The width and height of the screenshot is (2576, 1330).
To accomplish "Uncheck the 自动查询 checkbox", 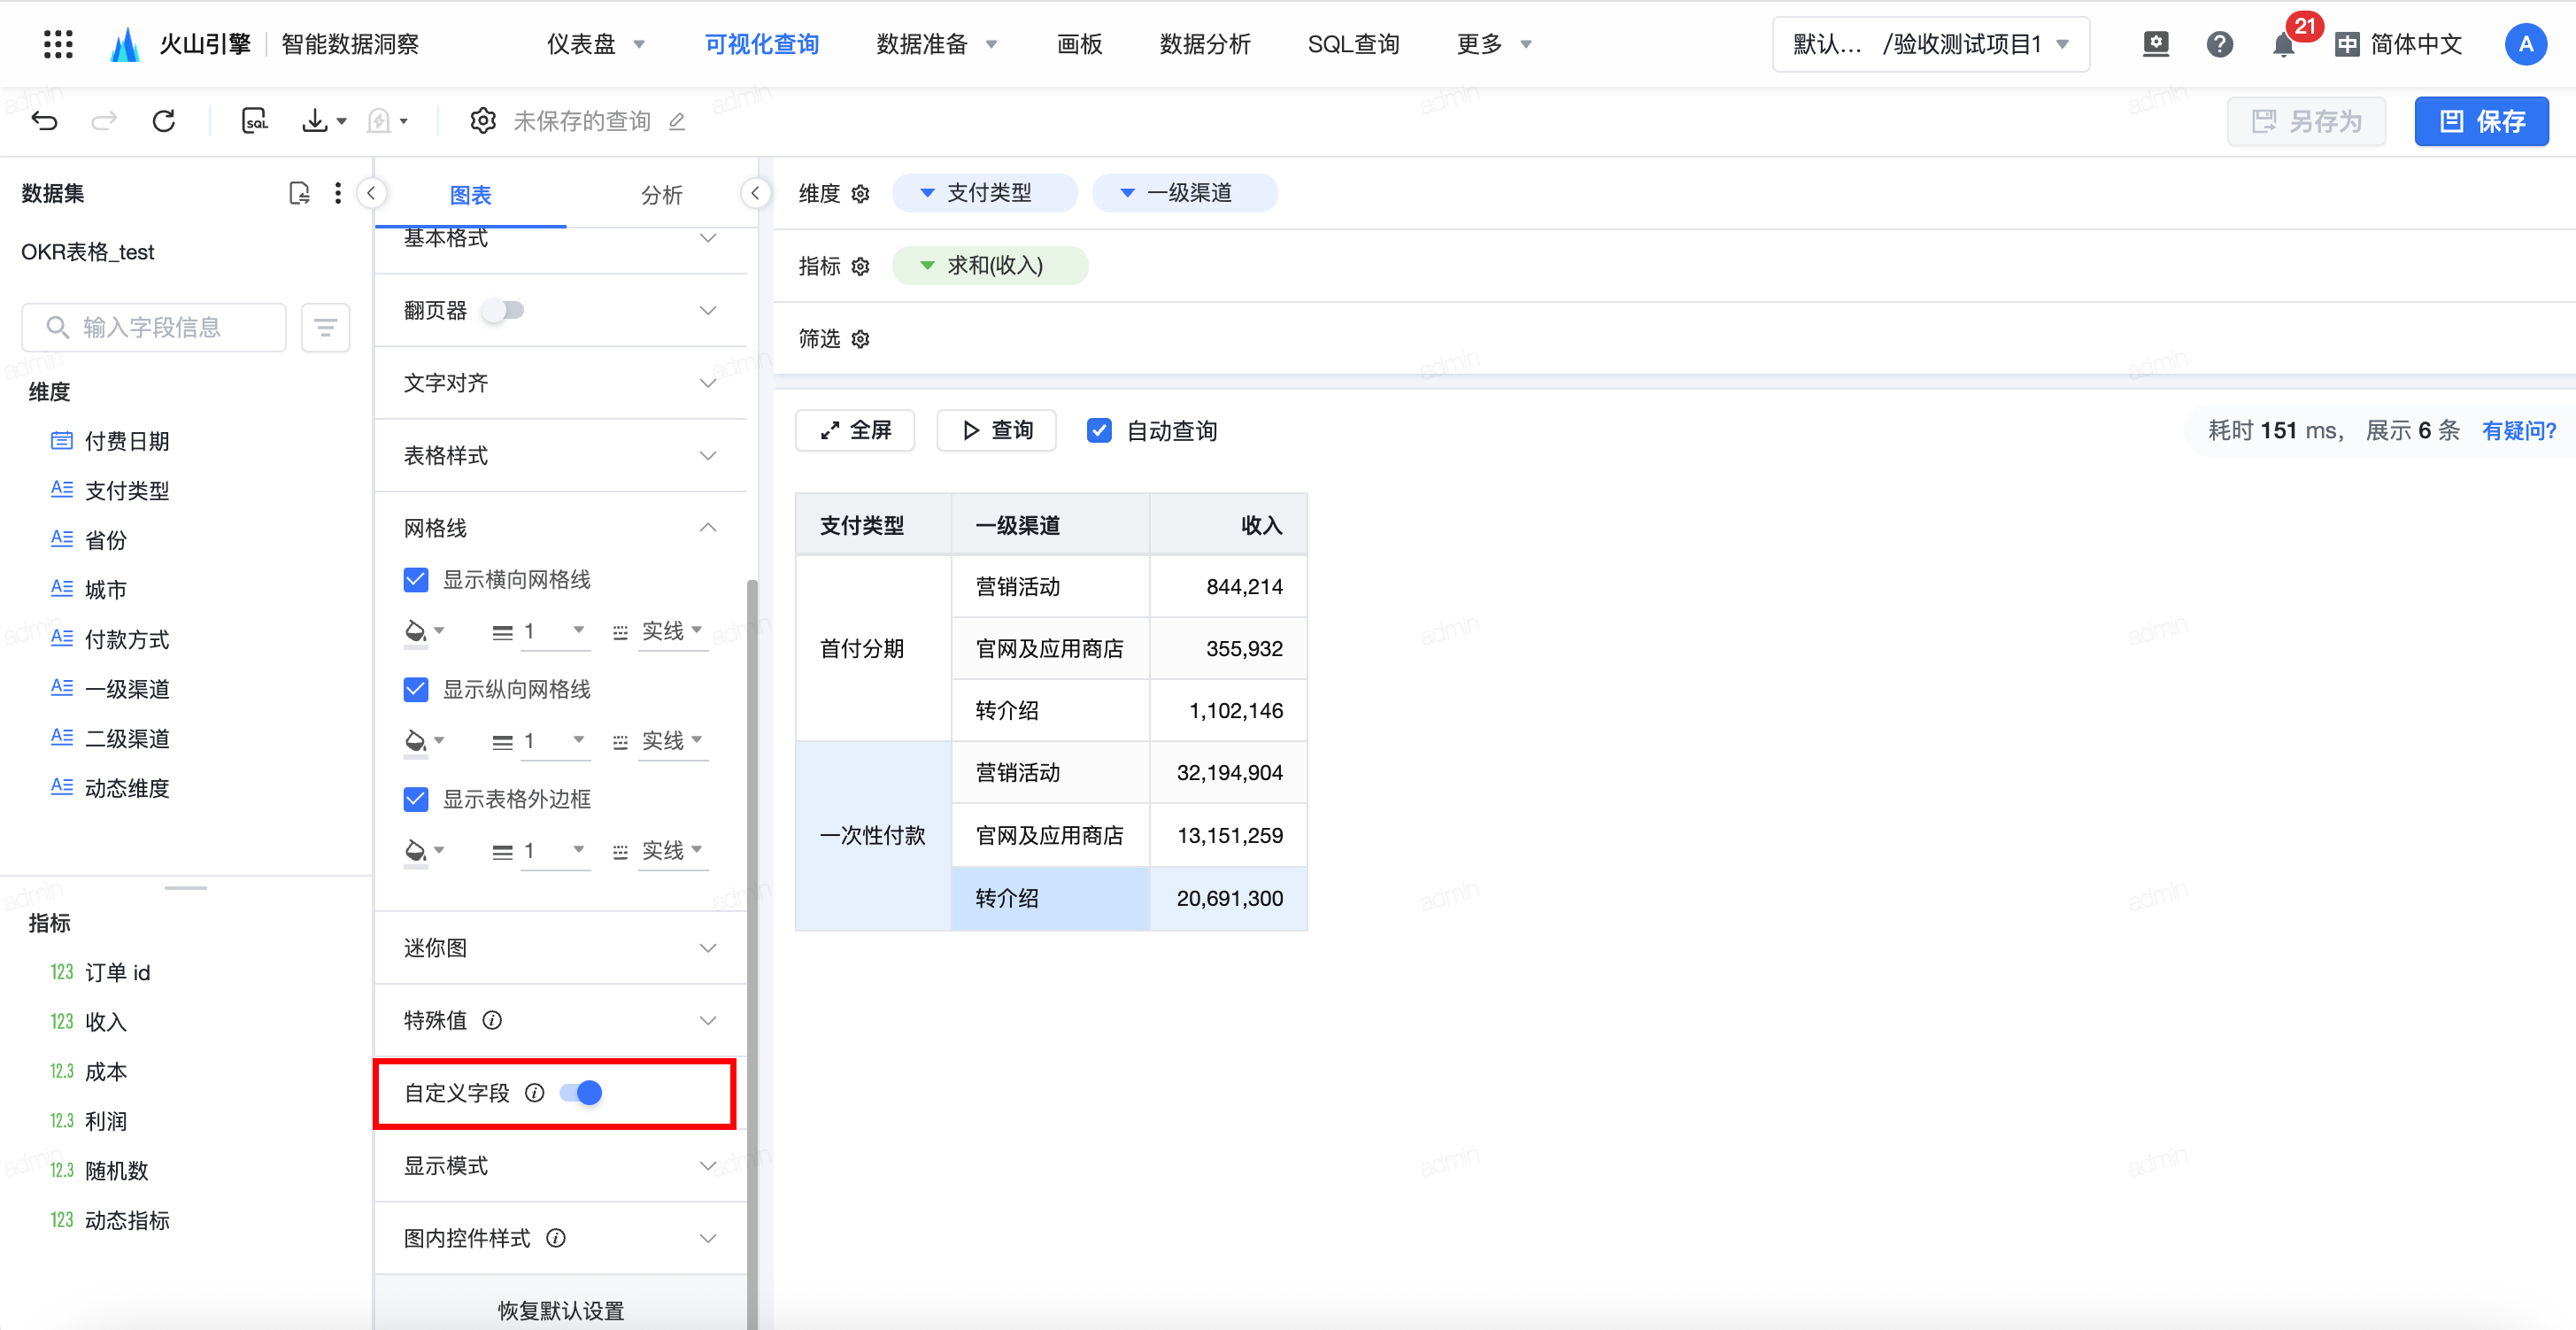I will (x=1099, y=431).
